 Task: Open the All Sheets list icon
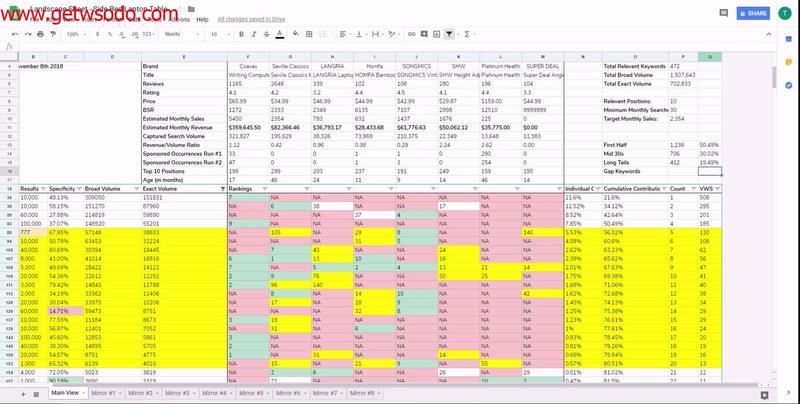coord(36,394)
